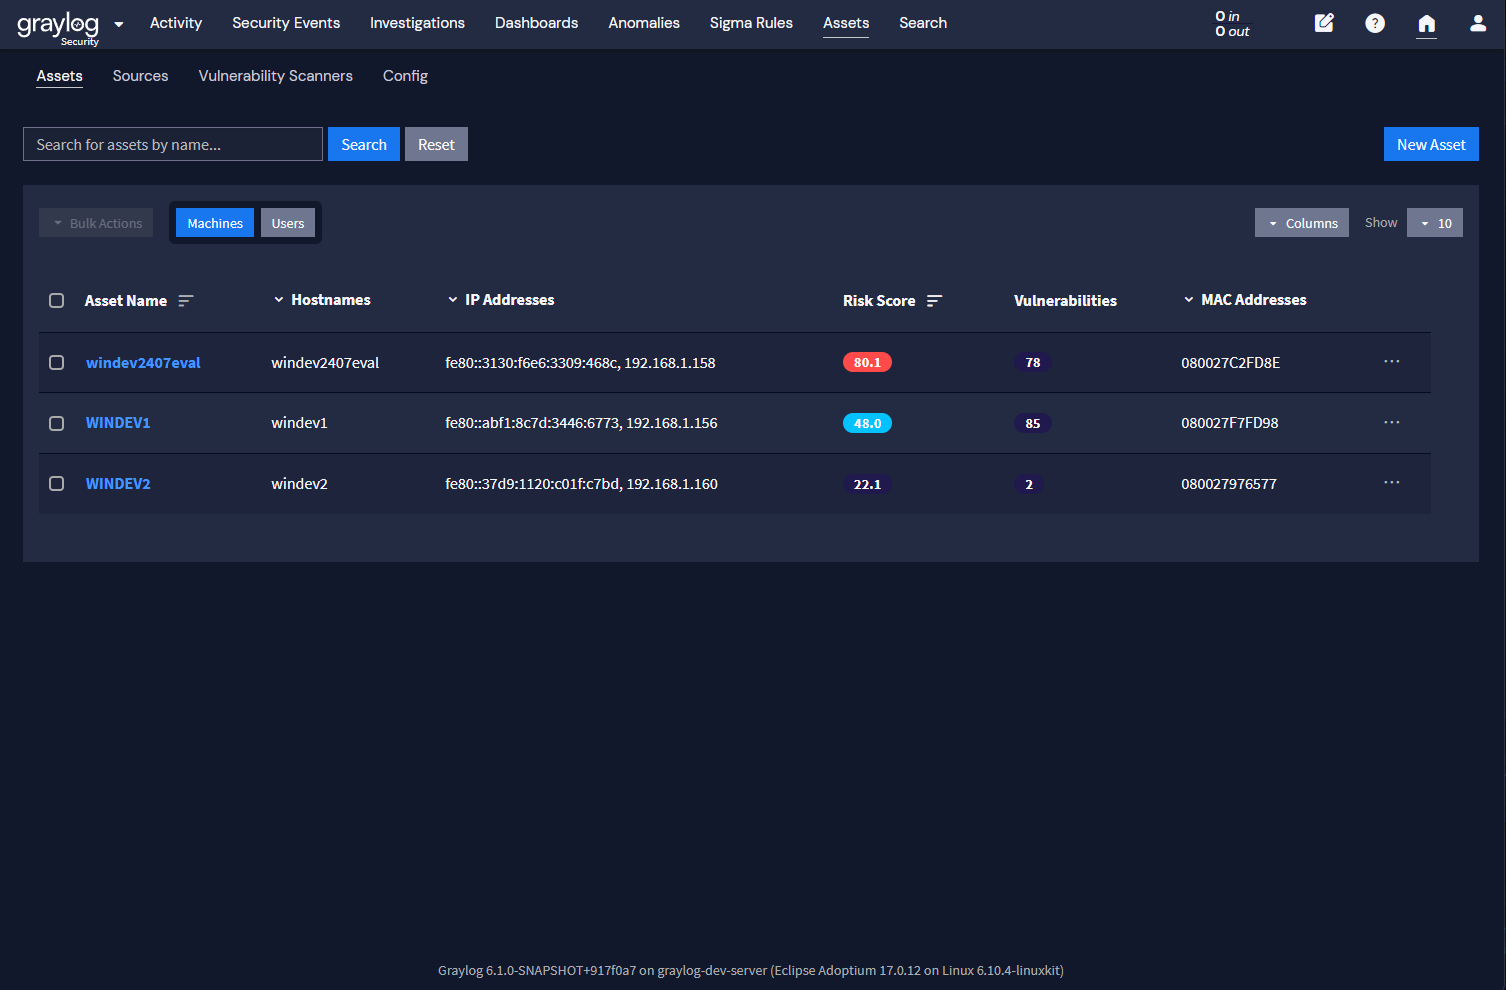The height and width of the screenshot is (990, 1506).
Task: Navigate to Anomalies
Action: [x=644, y=23]
